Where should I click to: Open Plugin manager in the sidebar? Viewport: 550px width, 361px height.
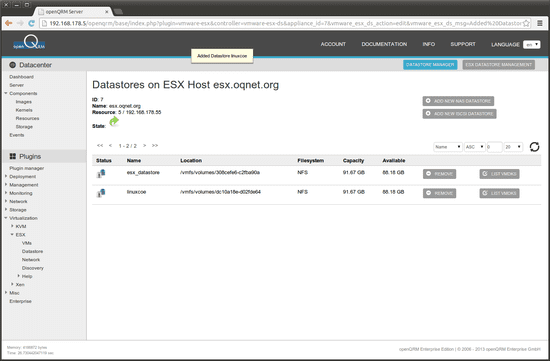coord(27,168)
